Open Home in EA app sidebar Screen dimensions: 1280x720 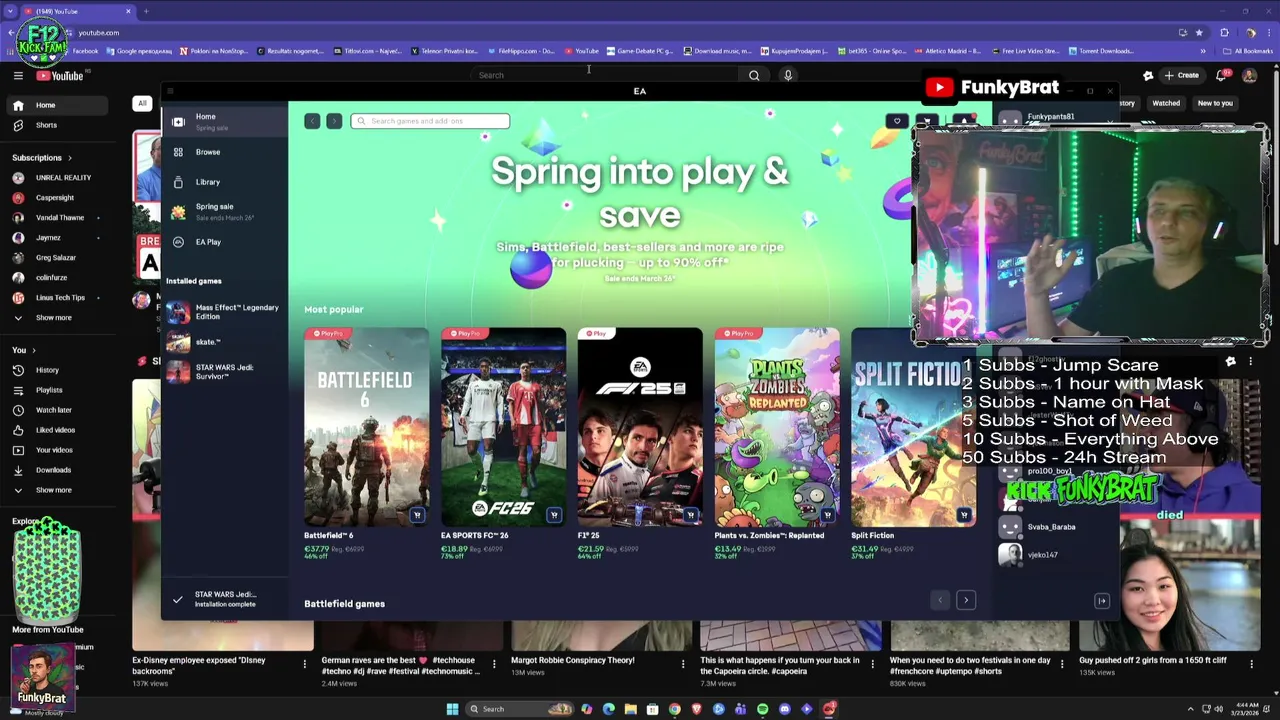pos(224,121)
